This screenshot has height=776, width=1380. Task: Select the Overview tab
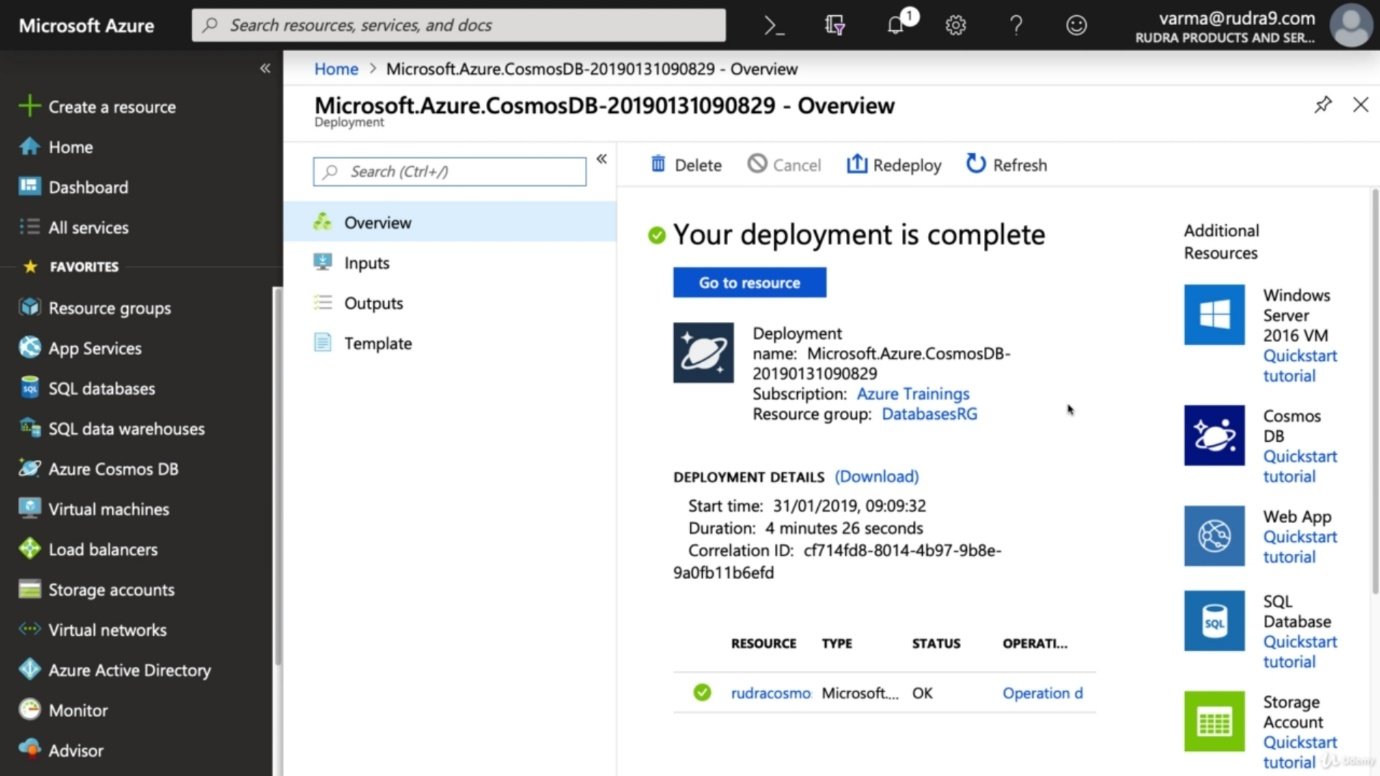click(x=450, y=222)
